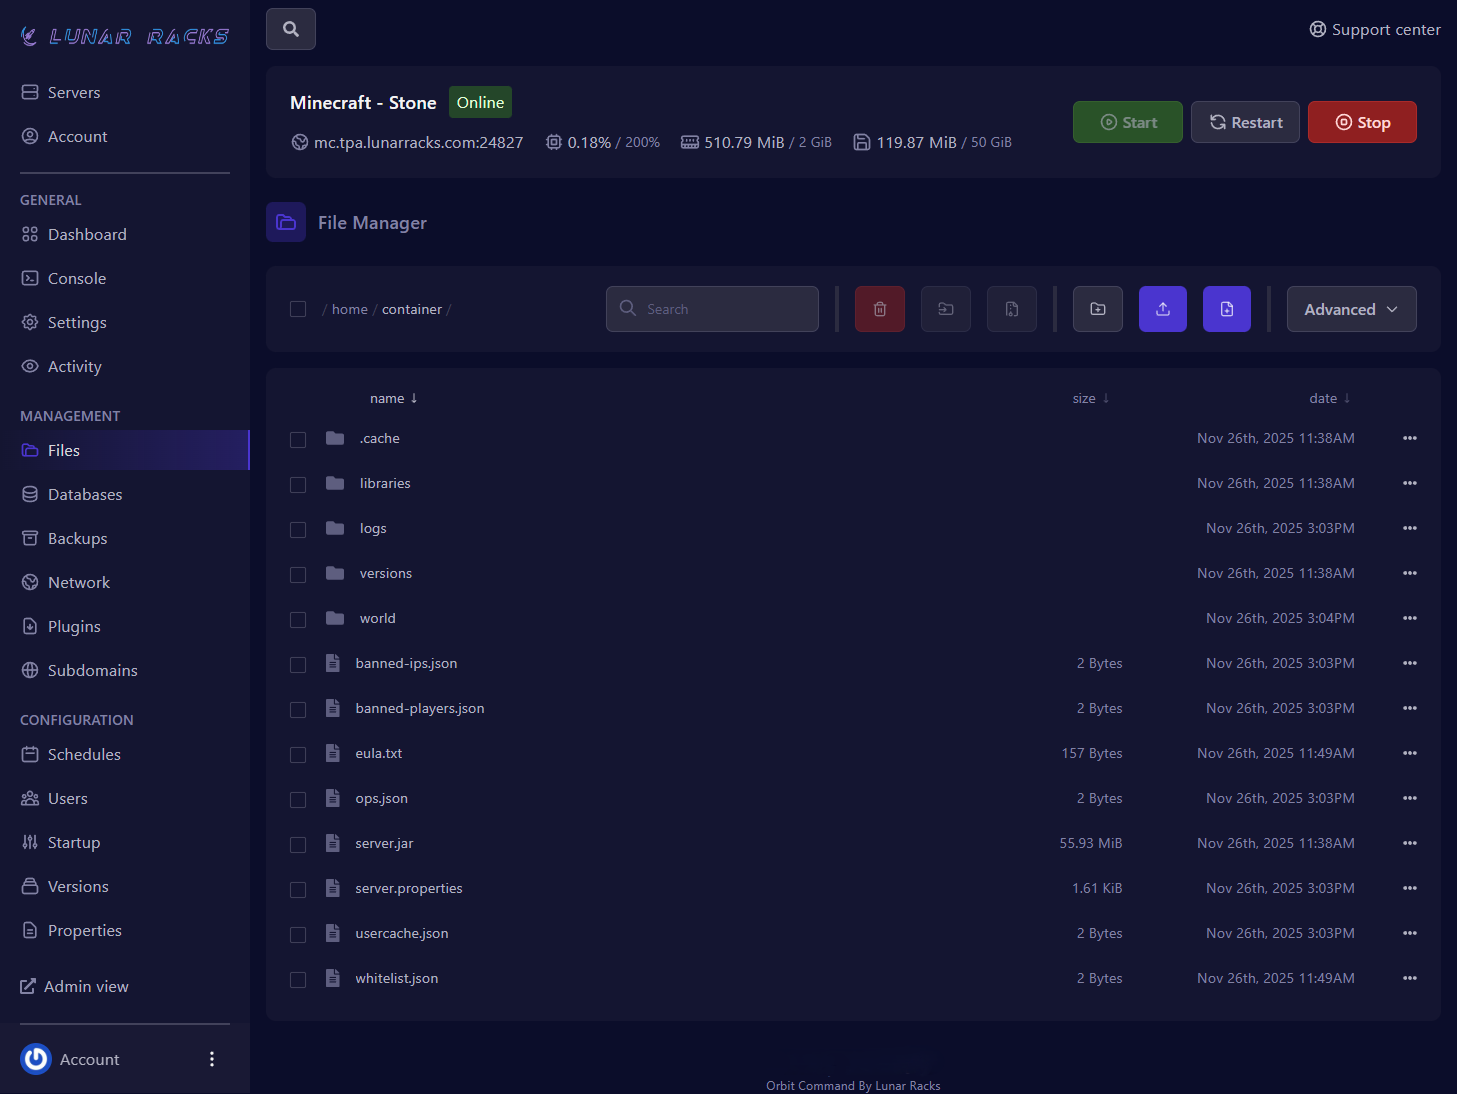Expand the Advanced dropdown

(1350, 309)
